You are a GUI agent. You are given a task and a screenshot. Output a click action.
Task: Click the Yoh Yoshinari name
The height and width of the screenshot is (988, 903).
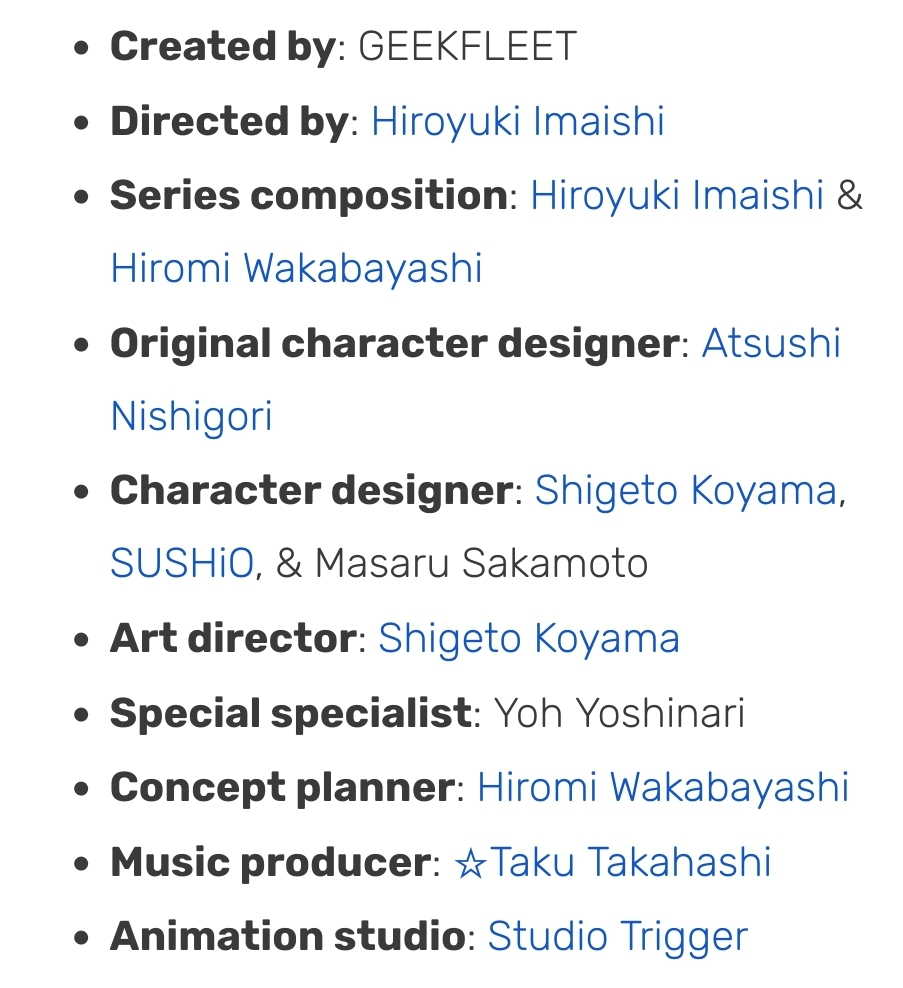[x=619, y=713]
